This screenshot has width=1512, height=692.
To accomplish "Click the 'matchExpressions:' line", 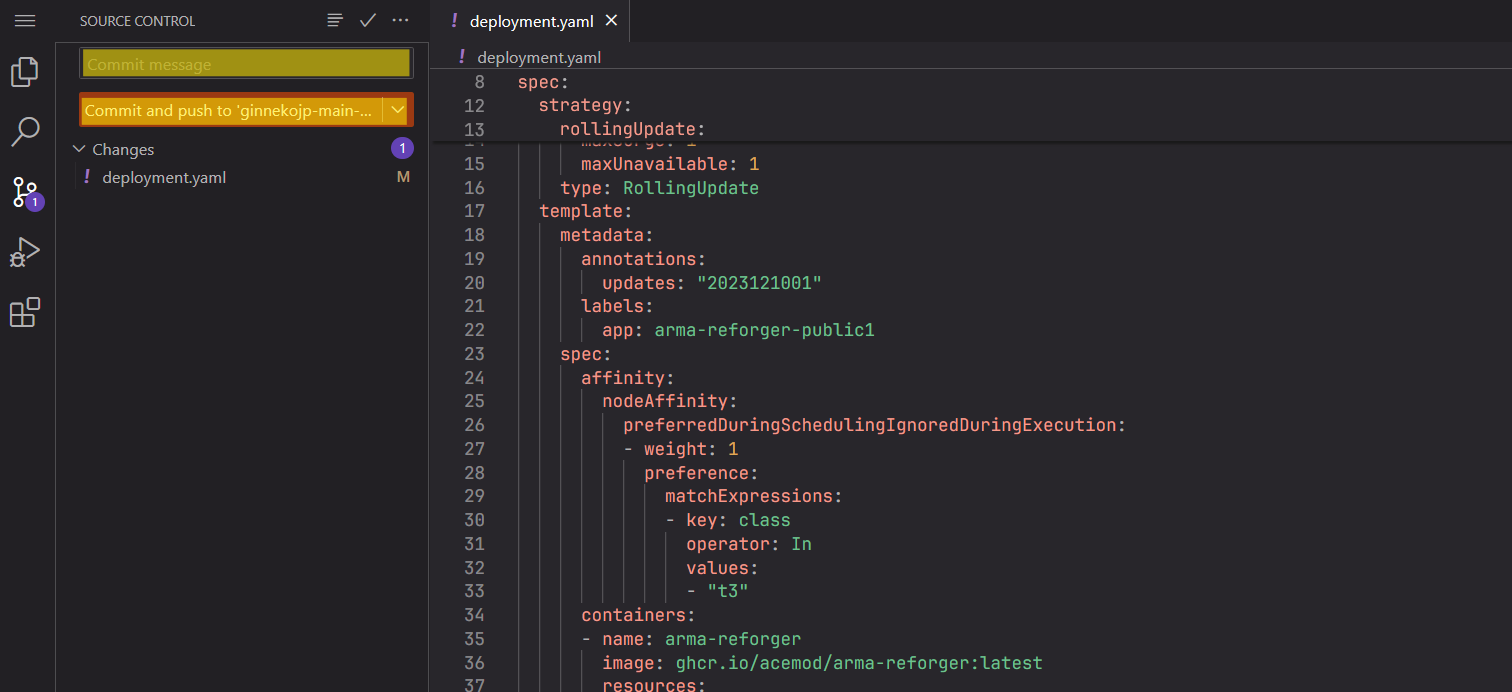I will 754,496.
